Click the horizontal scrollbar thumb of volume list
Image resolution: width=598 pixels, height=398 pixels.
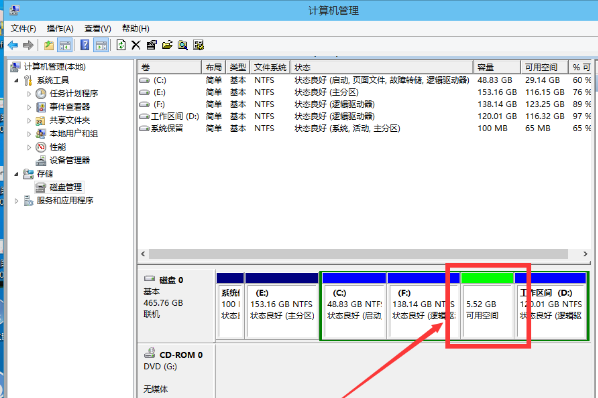coord(358,254)
